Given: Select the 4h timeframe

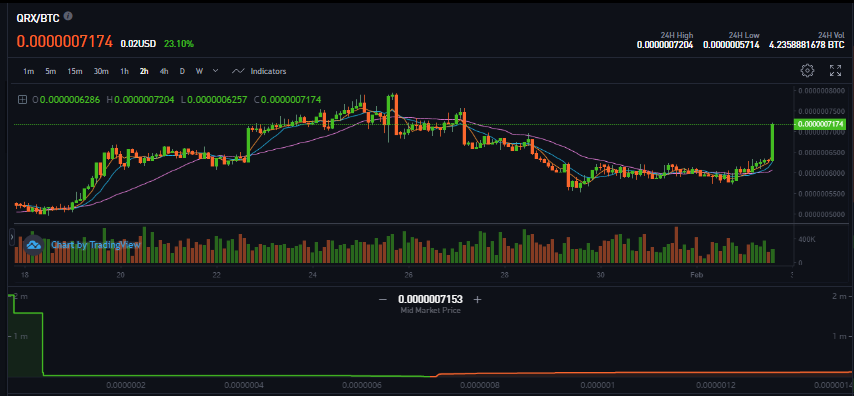Looking at the screenshot, I should coord(164,71).
